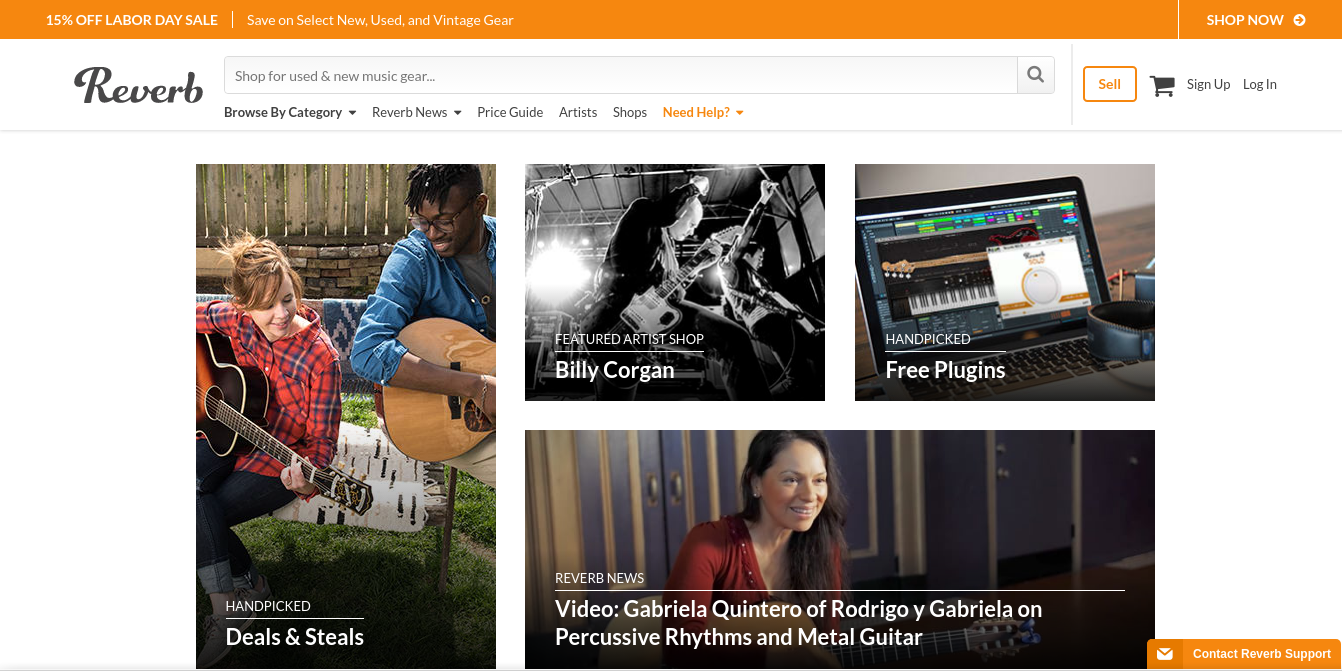The width and height of the screenshot is (1342, 671).
Task: Click the 15% Off Labor Day Sale text
Action: coord(131,20)
